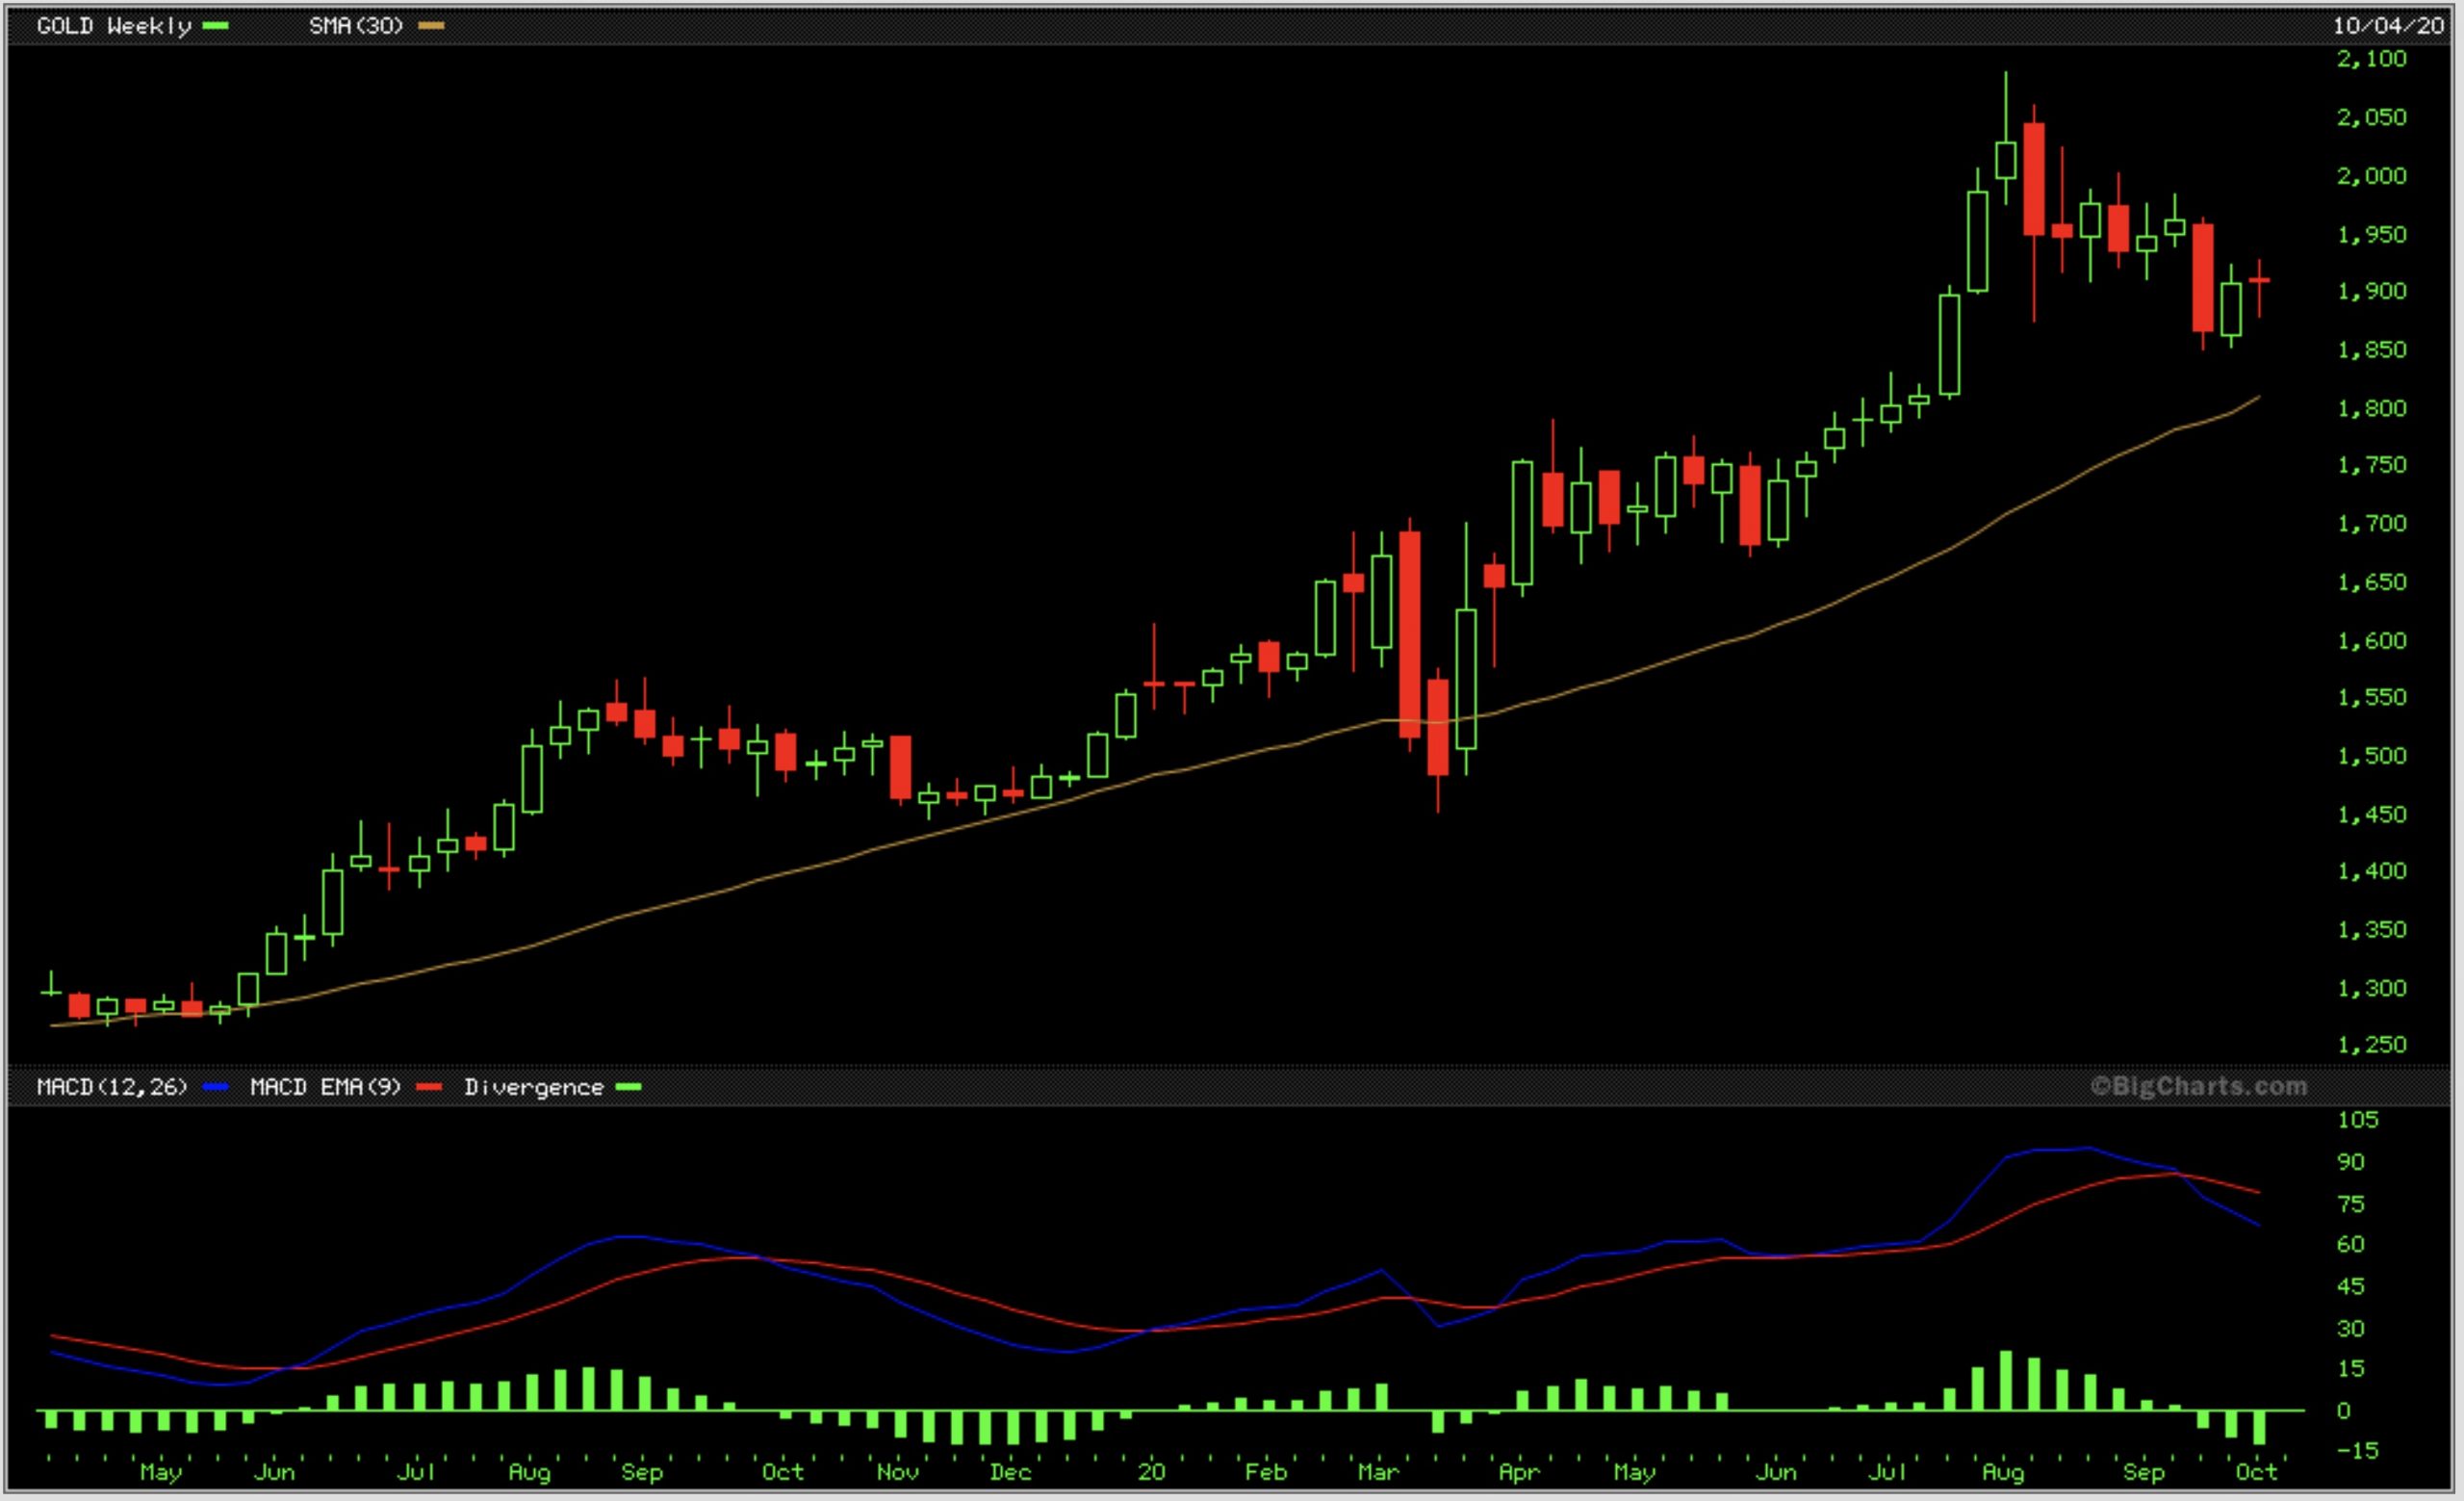Click the tan SMA(30) legend swatch
The width and height of the screenshot is (2464, 1501).
point(431,26)
